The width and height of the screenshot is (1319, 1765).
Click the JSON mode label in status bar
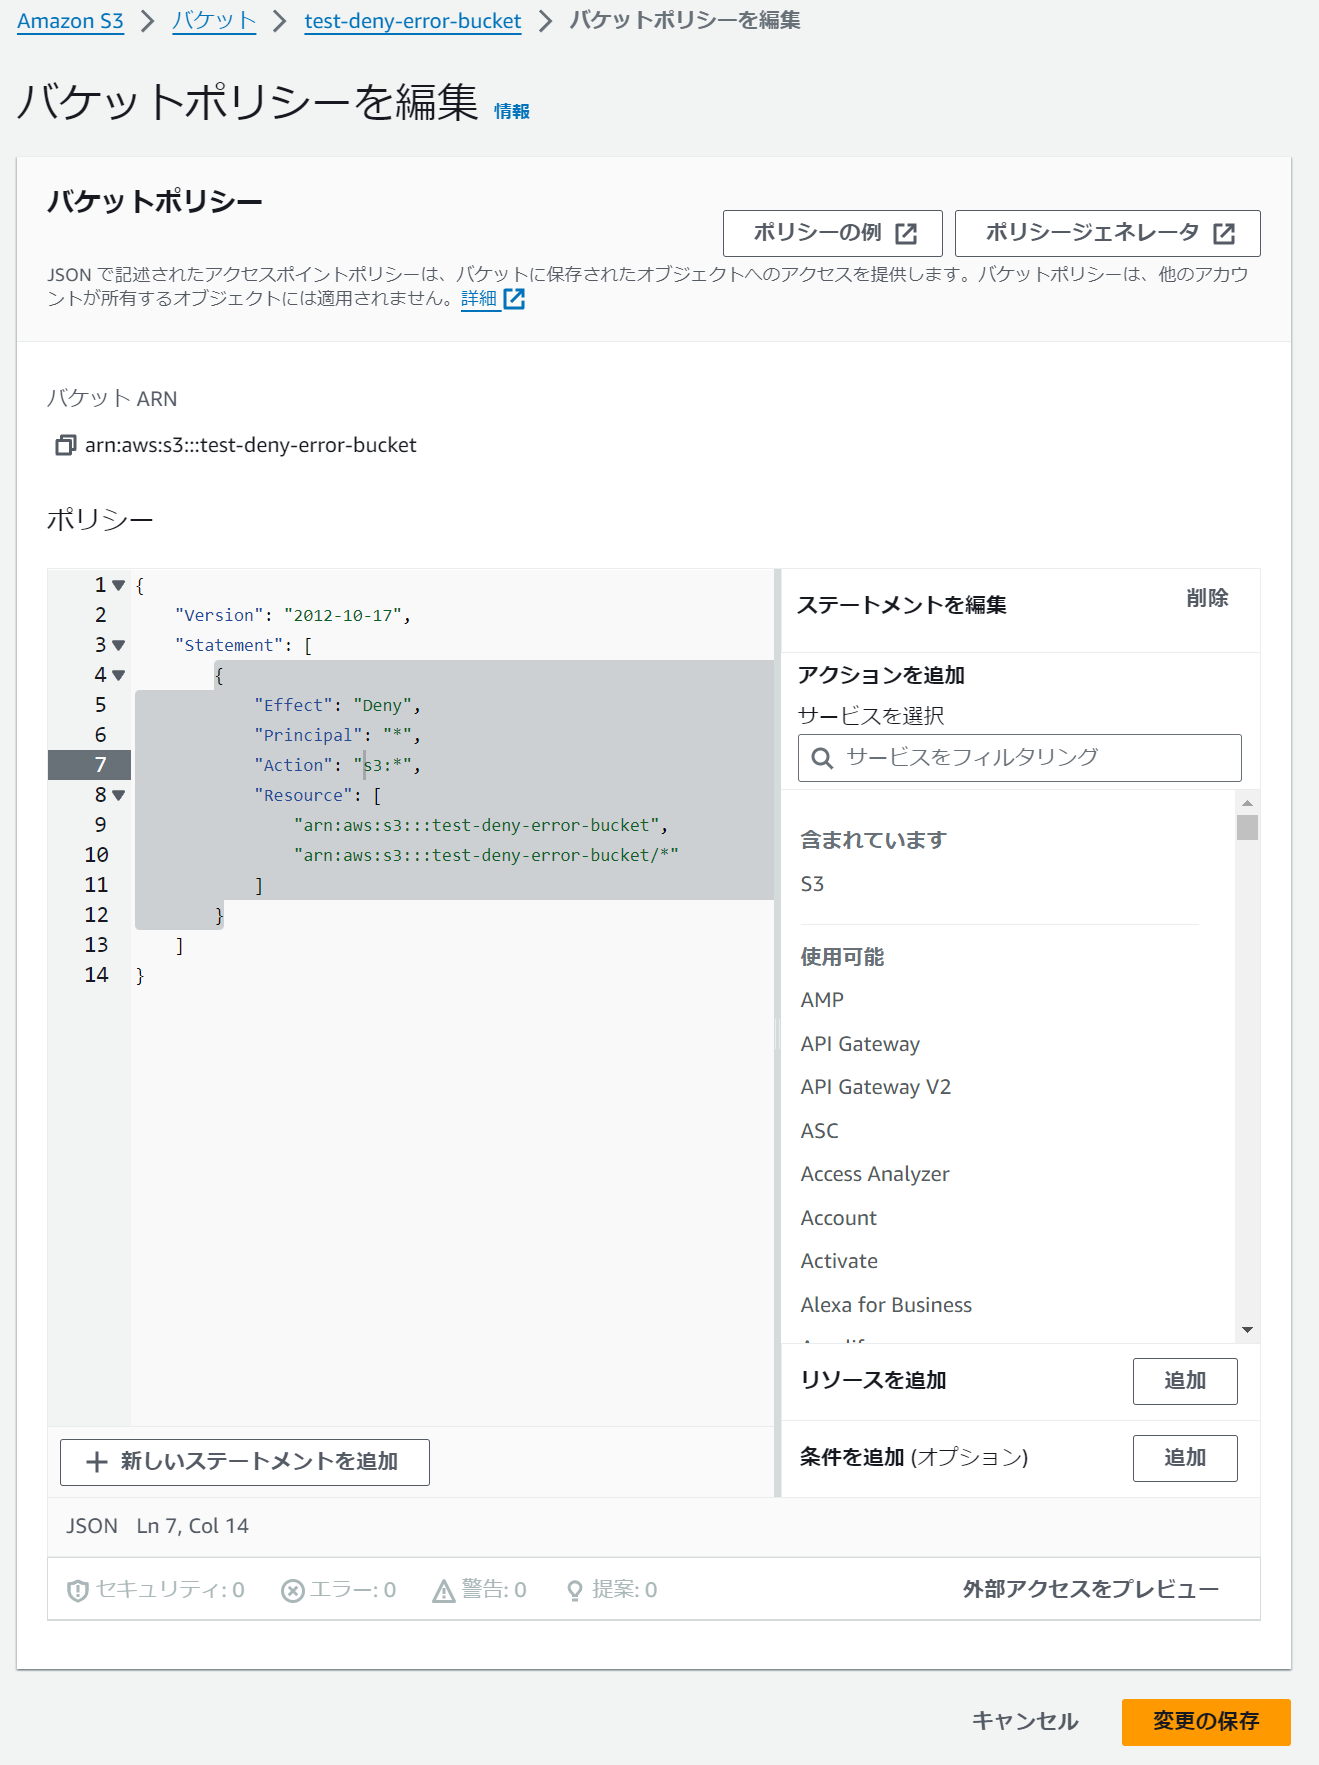click(92, 1526)
